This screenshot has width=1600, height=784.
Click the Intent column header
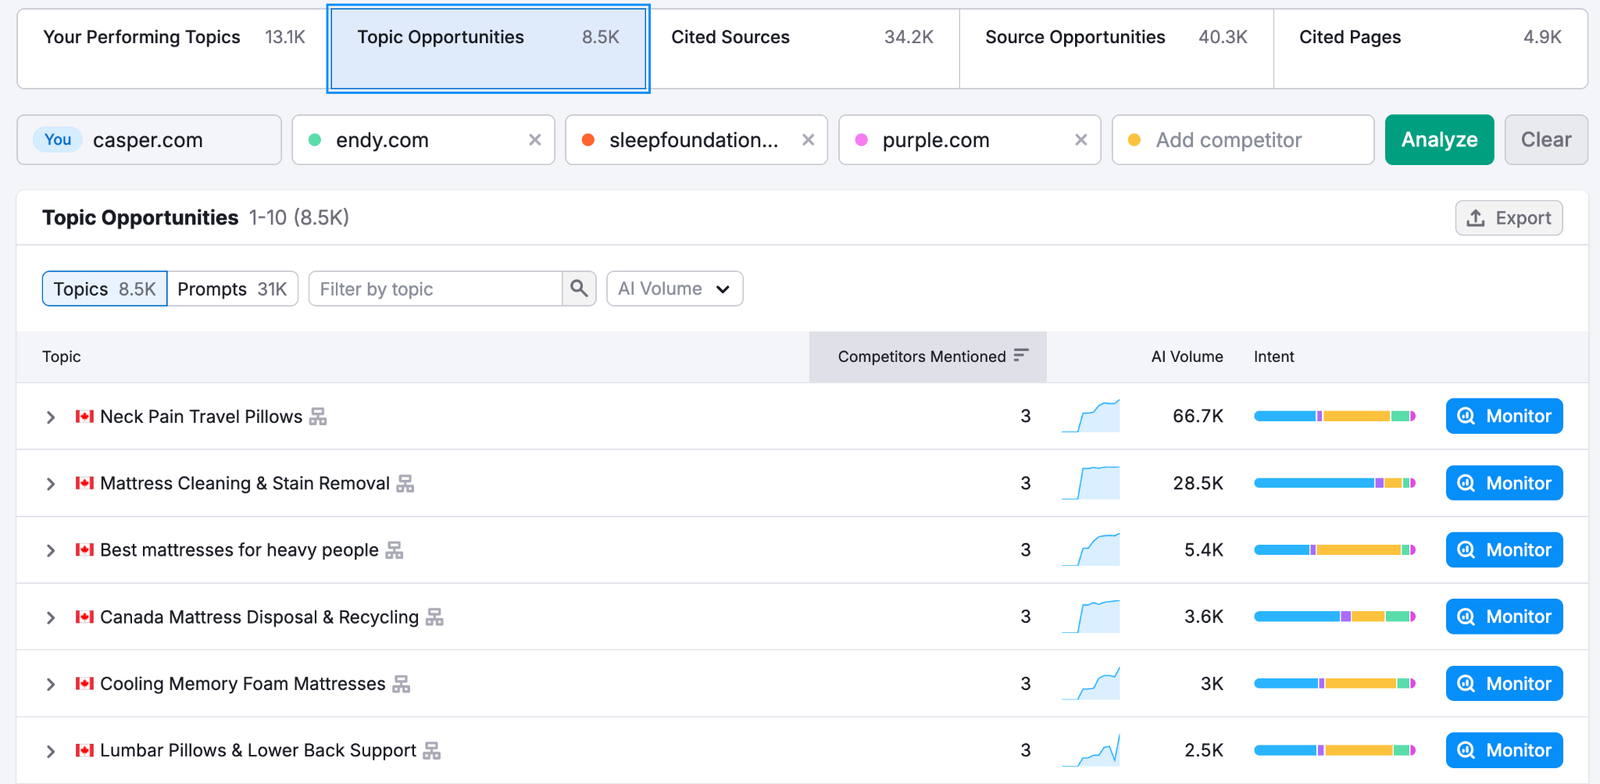1274,357
